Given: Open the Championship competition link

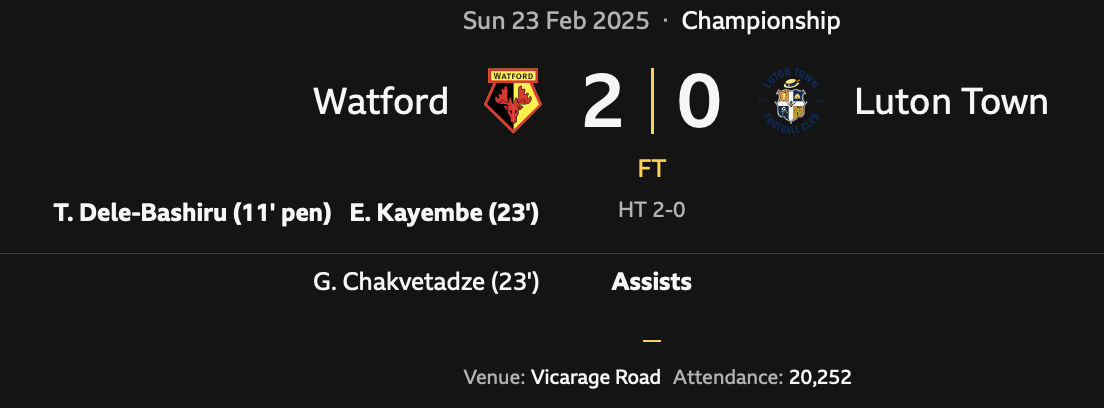Looking at the screenshot, I should point(761,21).
